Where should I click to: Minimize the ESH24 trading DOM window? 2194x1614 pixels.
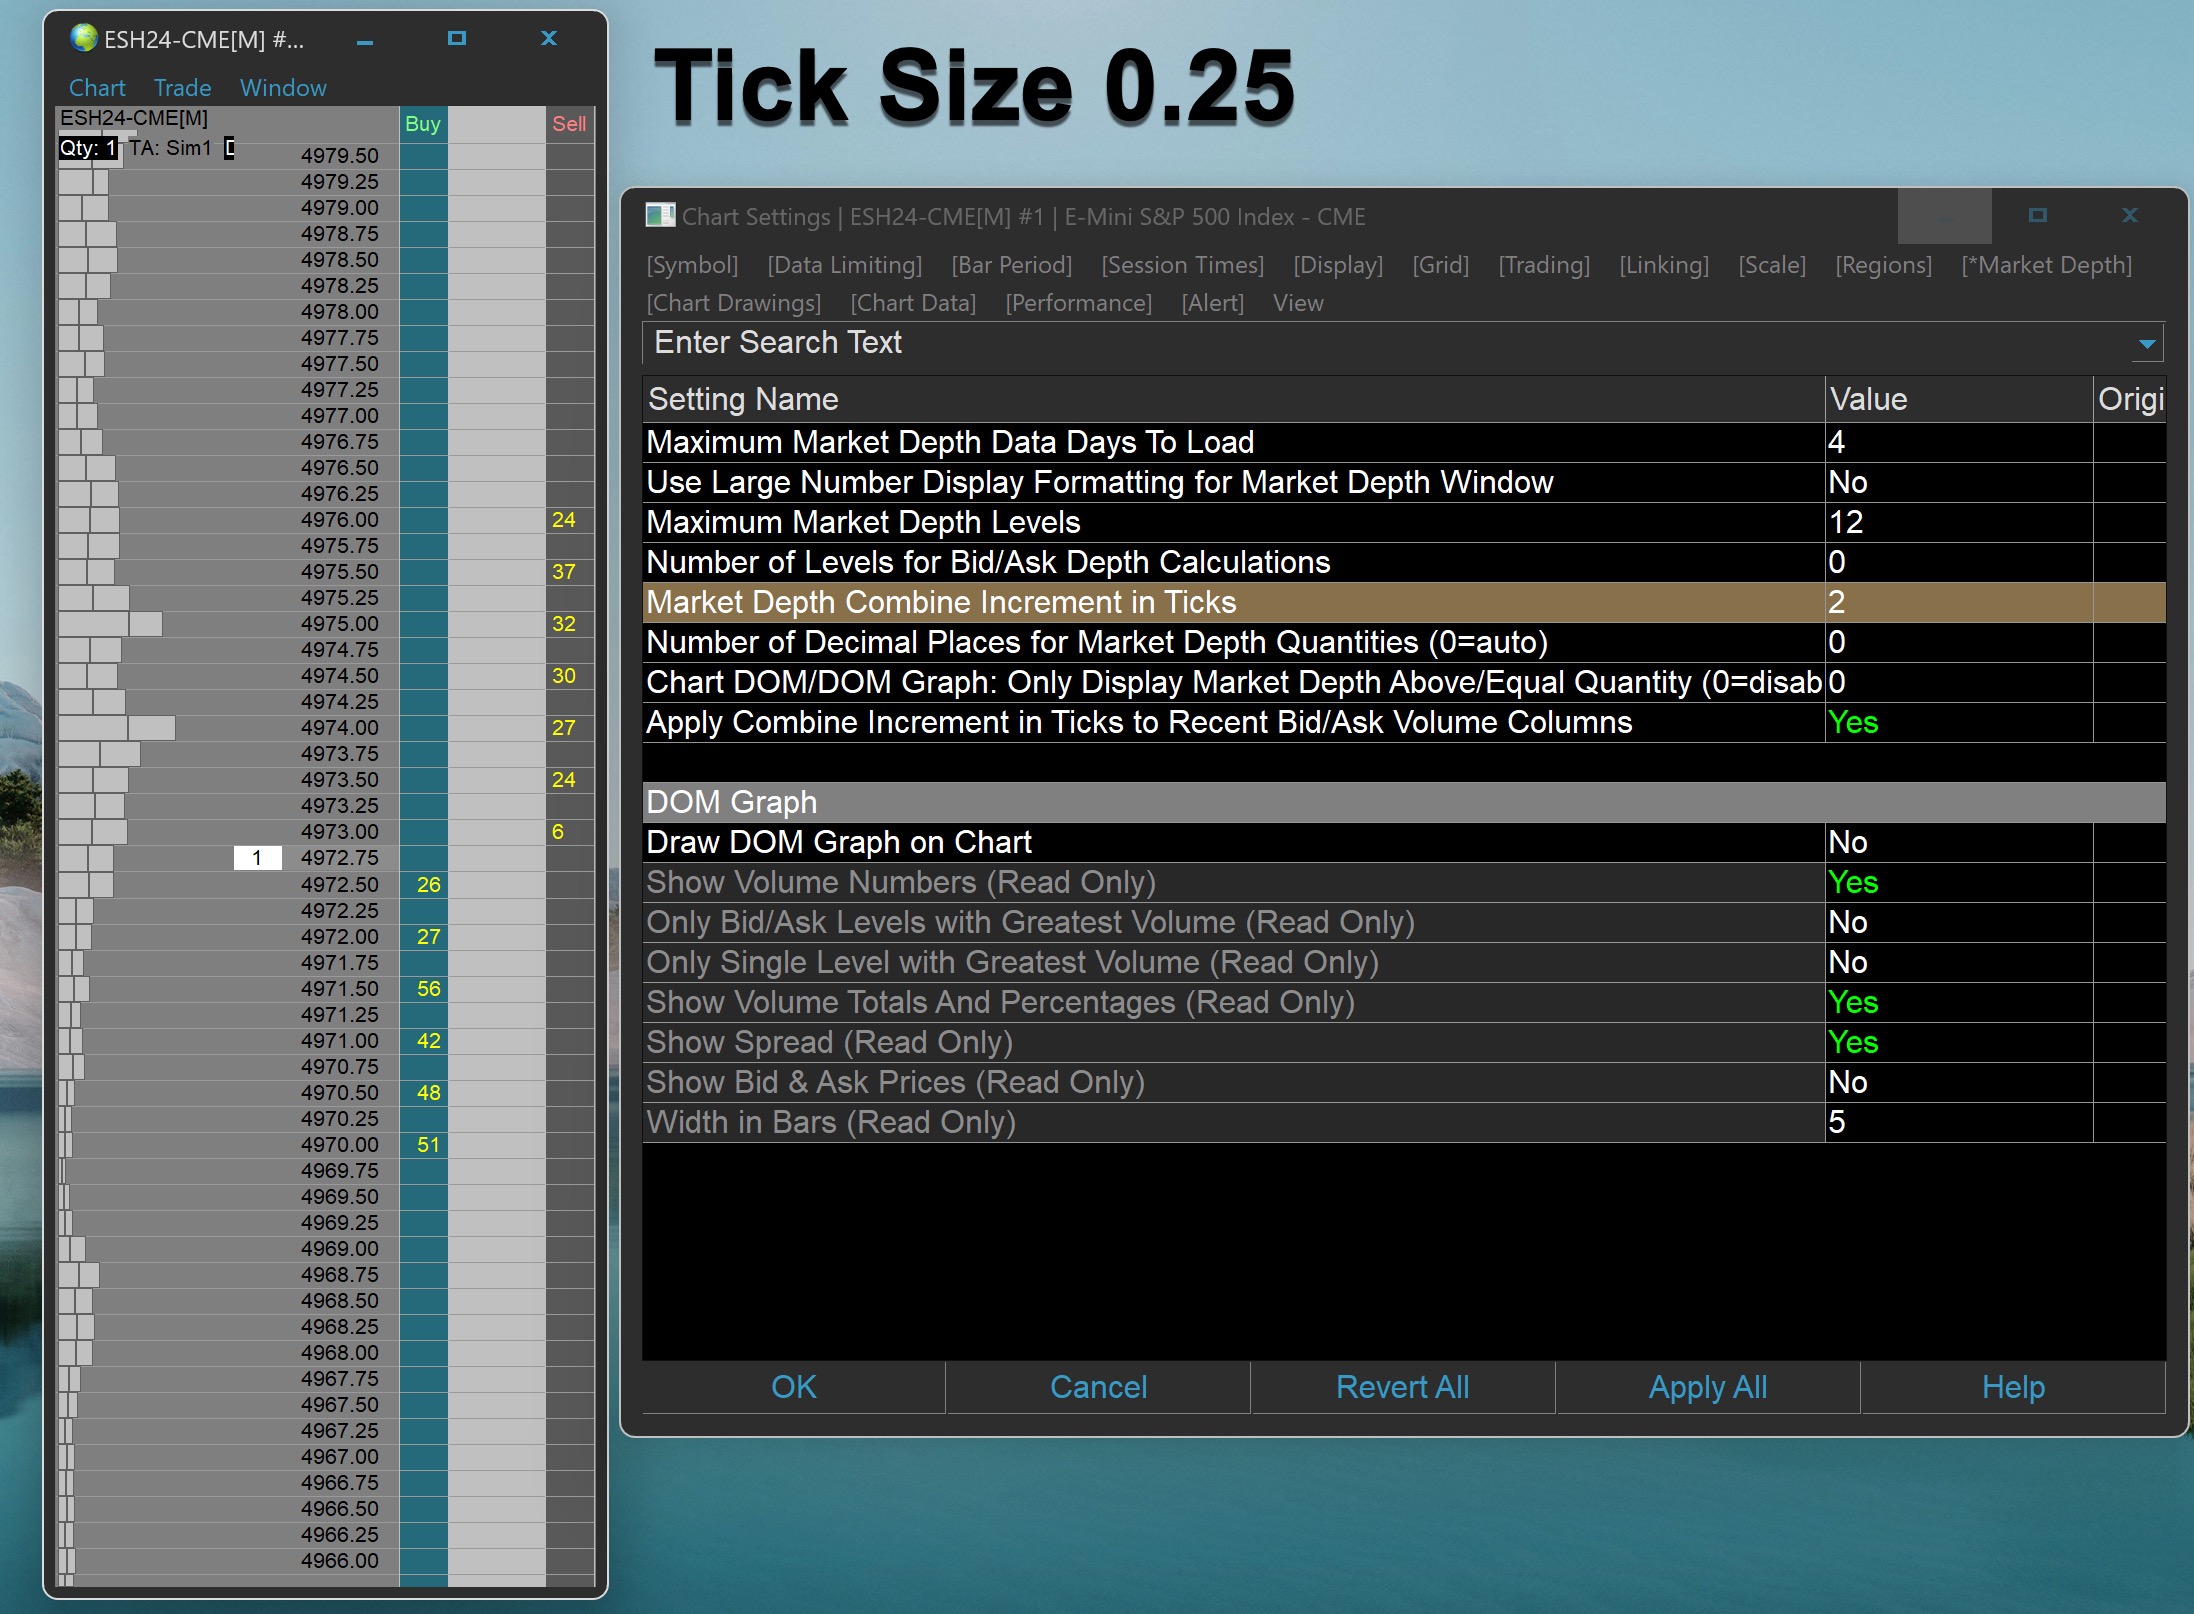point(365,41)
